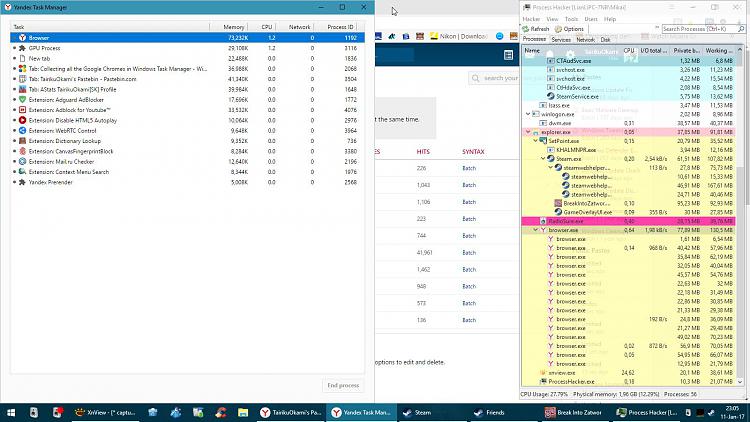Viewport: 750px width, 422px height.
Task: Collapse steamwebhelper parent node
Action: pyautogui.click(x=551, y=168)
